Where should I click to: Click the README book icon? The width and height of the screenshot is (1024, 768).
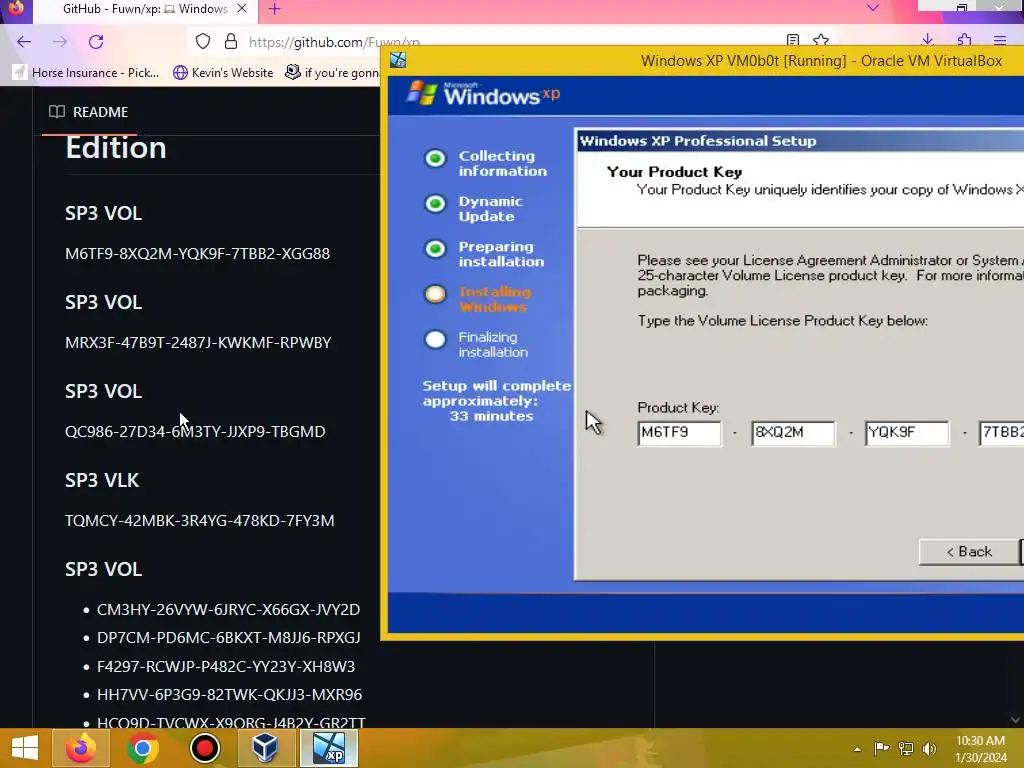pos(57,112)
